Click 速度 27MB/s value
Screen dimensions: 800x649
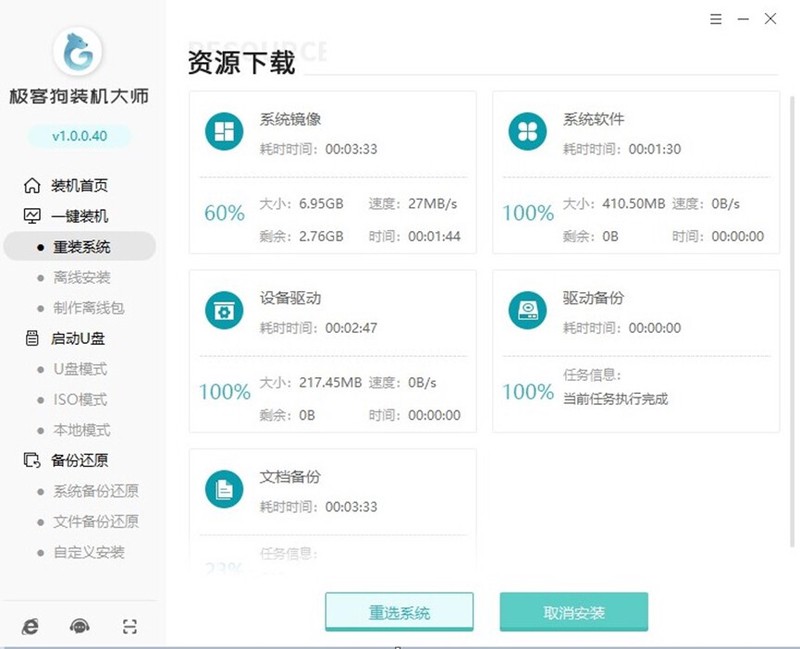(432, 204)
